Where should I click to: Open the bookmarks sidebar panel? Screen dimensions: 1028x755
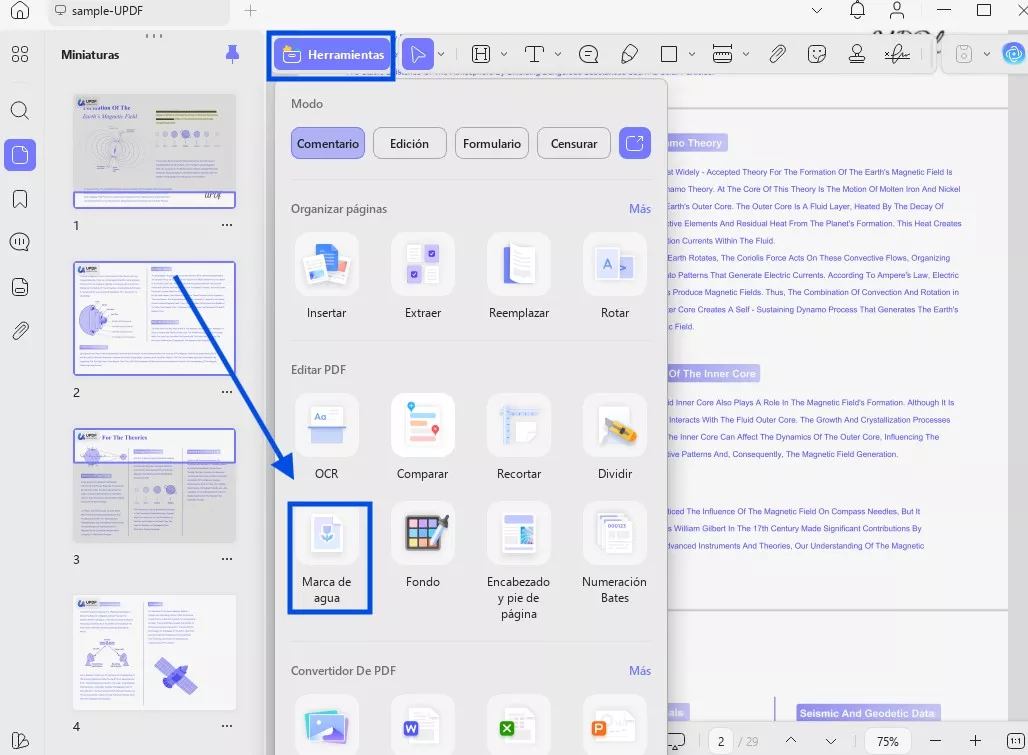click(20, 199)
